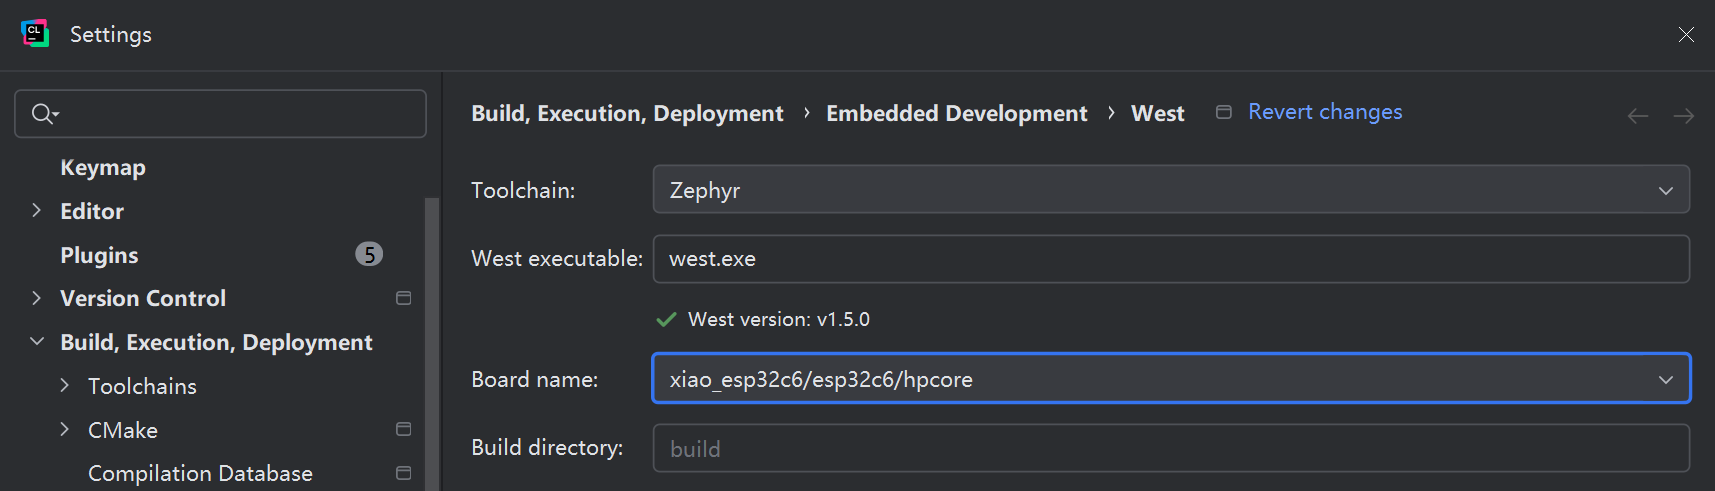This screenshot has height=491, width=1715.
Task: Click the Build directory input field
Action: pyautogui.click(x=1170, y=449)
